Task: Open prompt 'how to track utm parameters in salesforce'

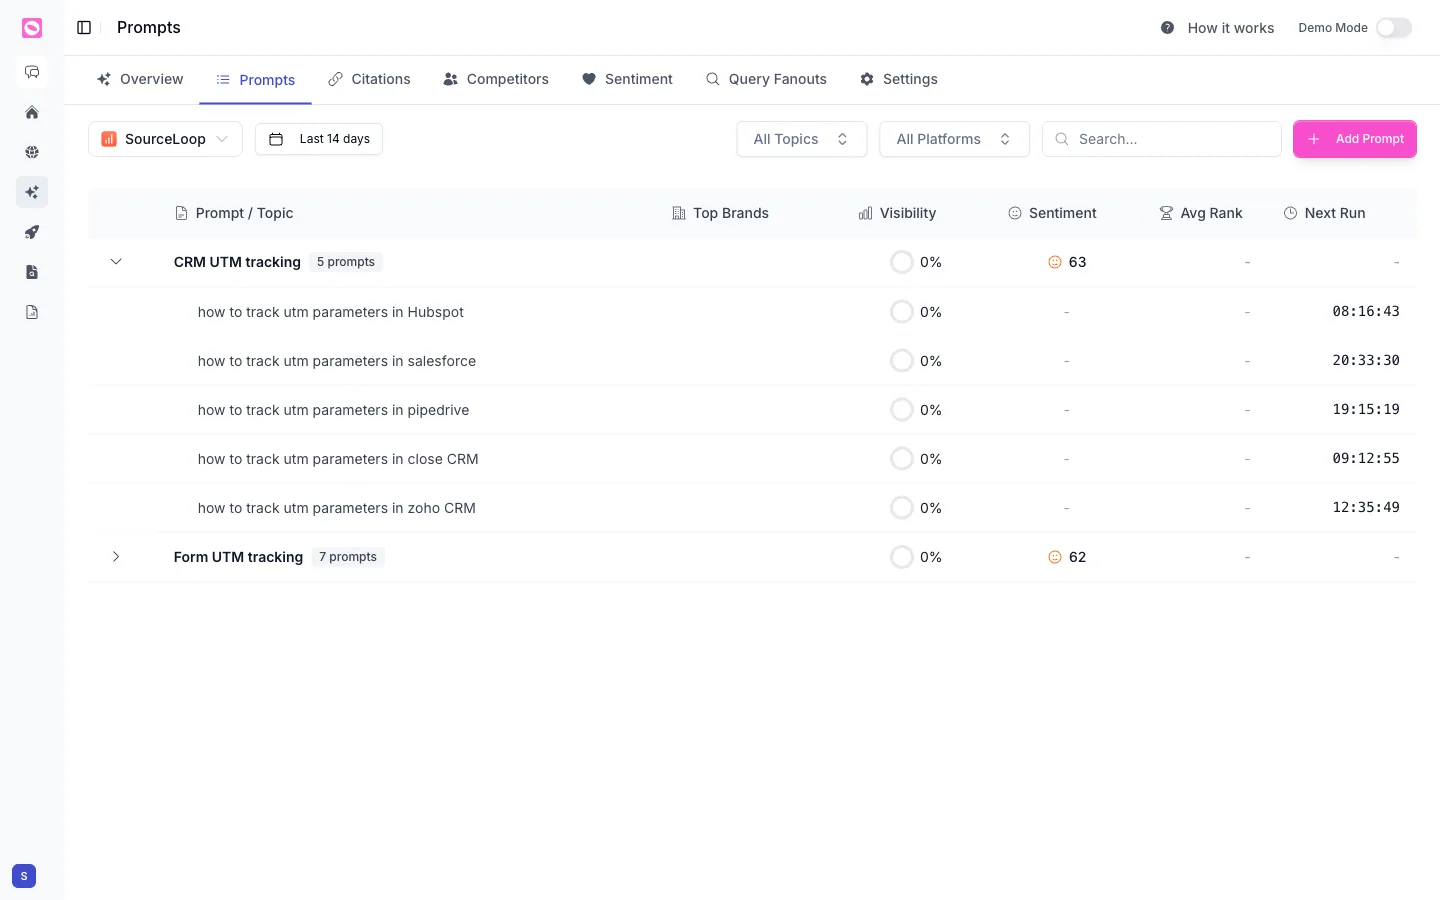Action: 337,361
